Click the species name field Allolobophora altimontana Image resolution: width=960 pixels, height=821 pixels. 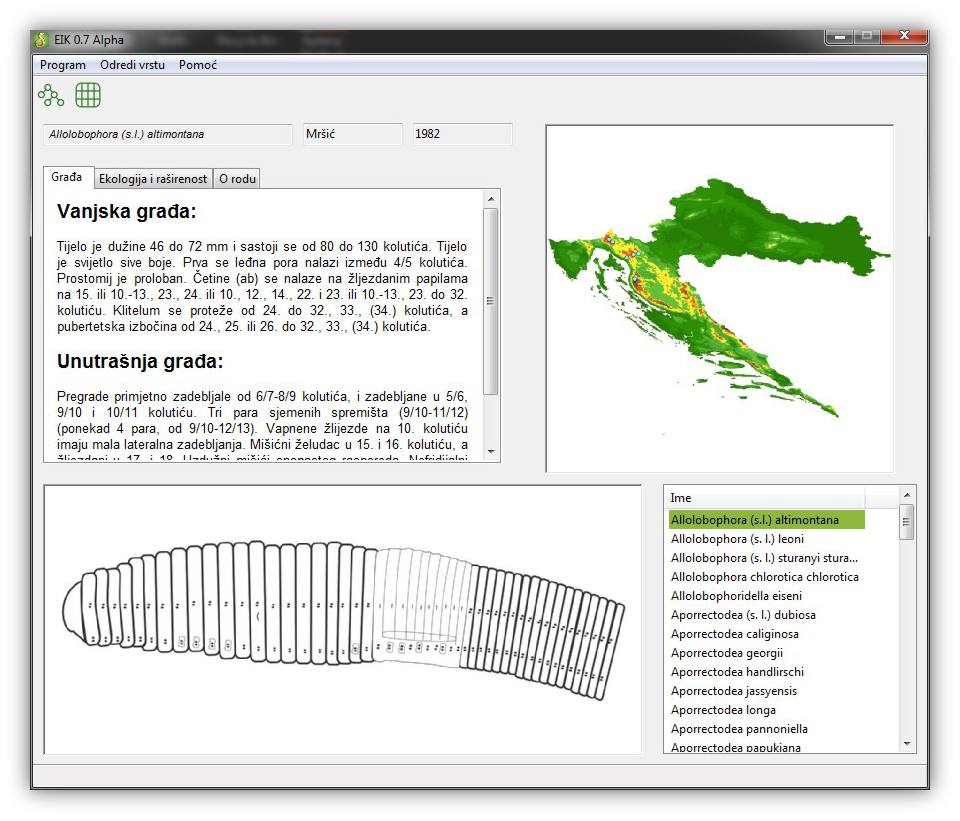pyautogui.click(x=167, y=134)
